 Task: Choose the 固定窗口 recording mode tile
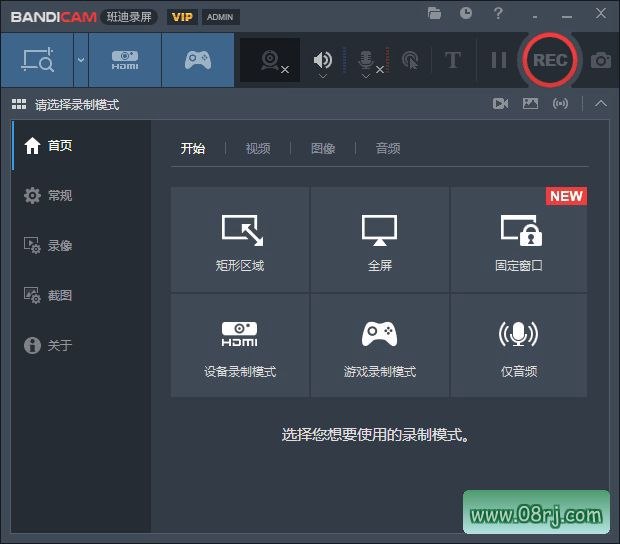point(519,240)
